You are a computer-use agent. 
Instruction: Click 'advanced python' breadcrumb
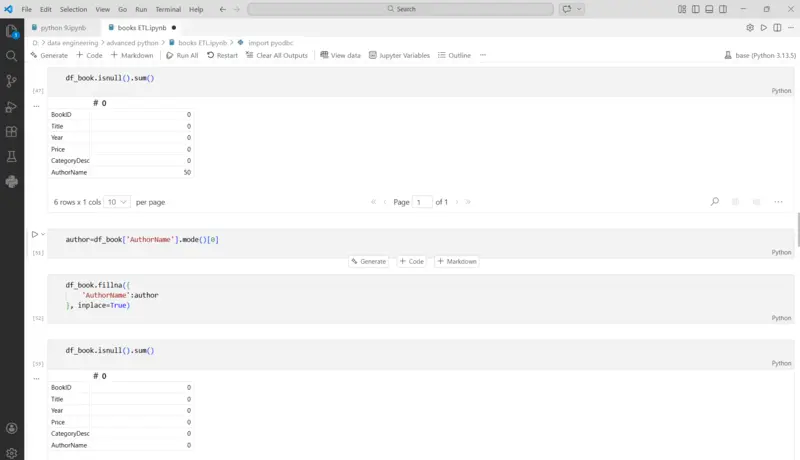pyautogui.click(x=133, y=43)
